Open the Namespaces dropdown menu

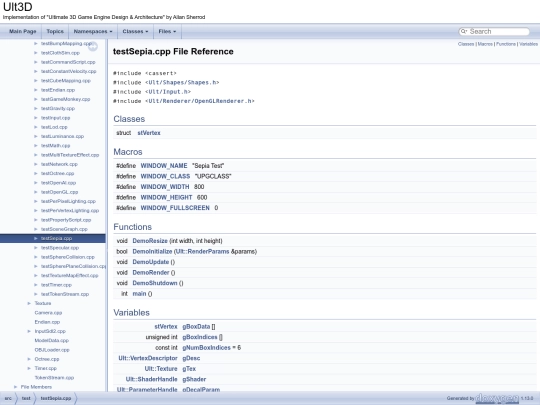click(93, 31)
